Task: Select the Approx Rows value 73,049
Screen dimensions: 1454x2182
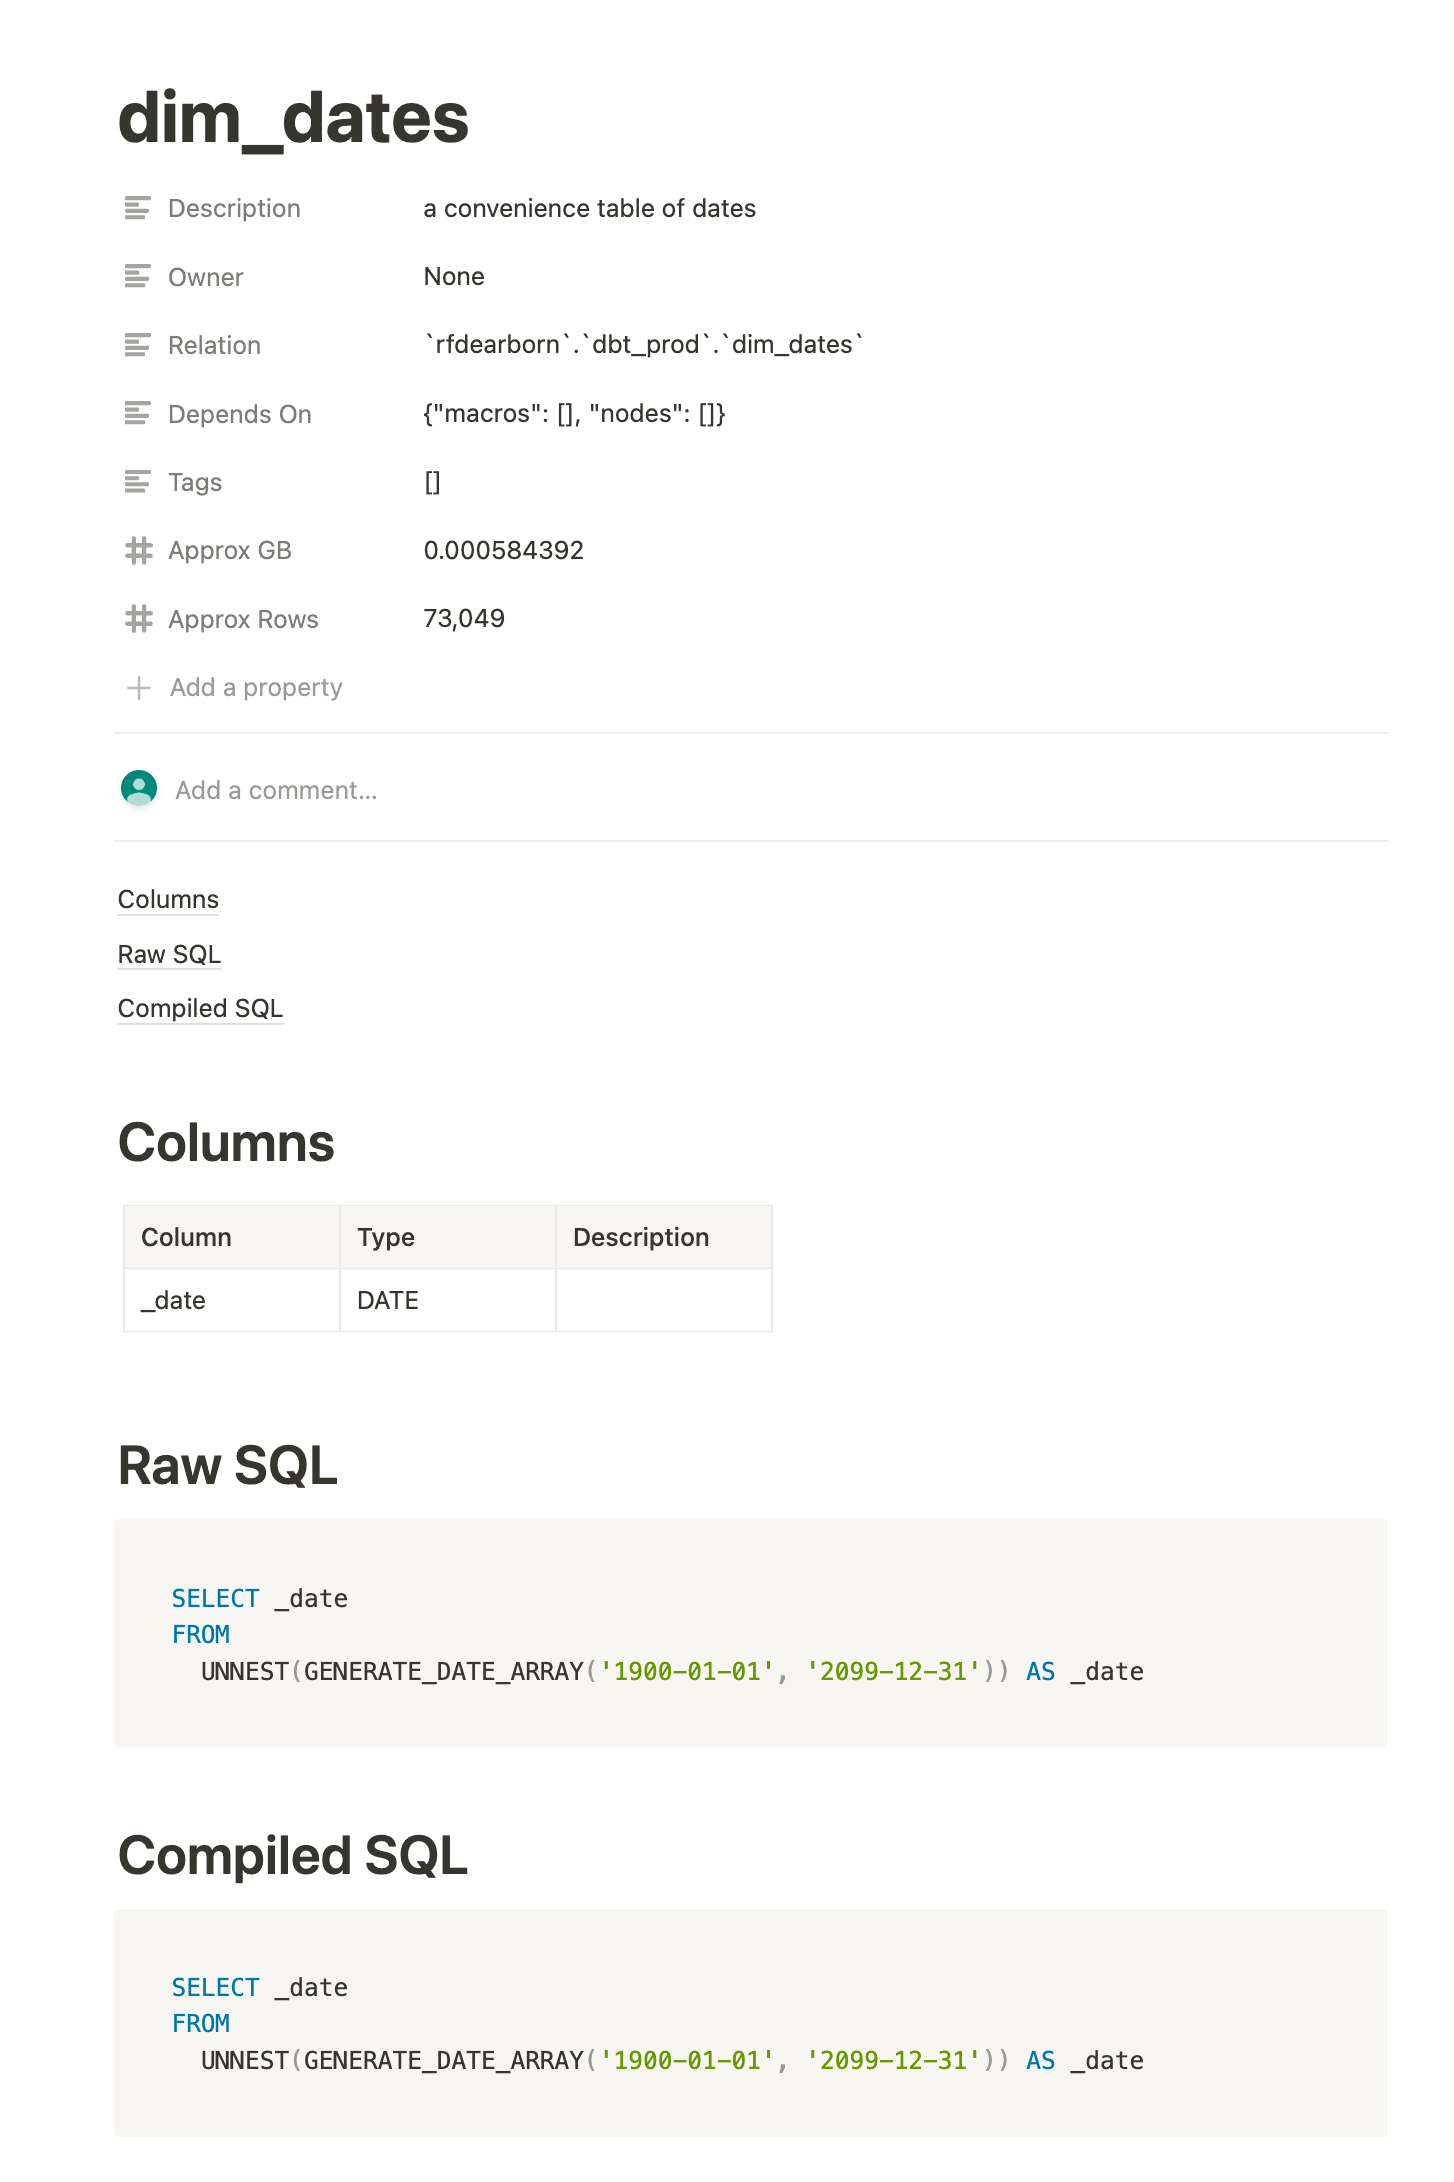Action: pyautogui.click(x=464, y=618)
